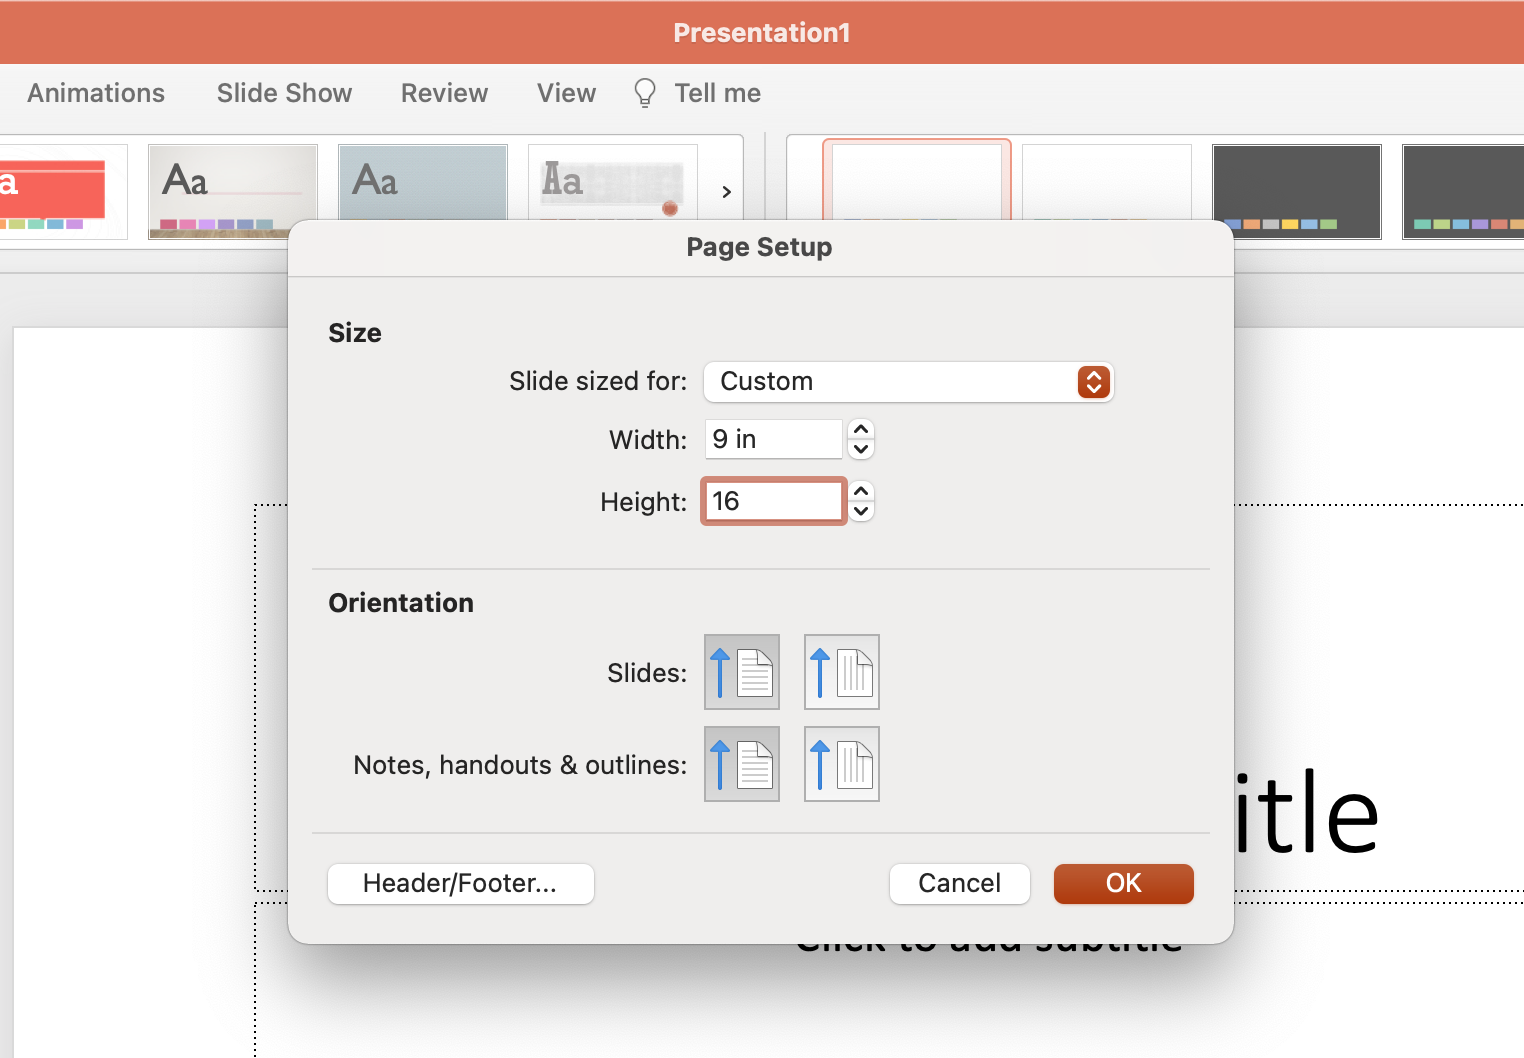Screen dimensions: 1524x1058
Task: Select the blue-gray Aa theme thumbnail
Action: pos(423,183)
